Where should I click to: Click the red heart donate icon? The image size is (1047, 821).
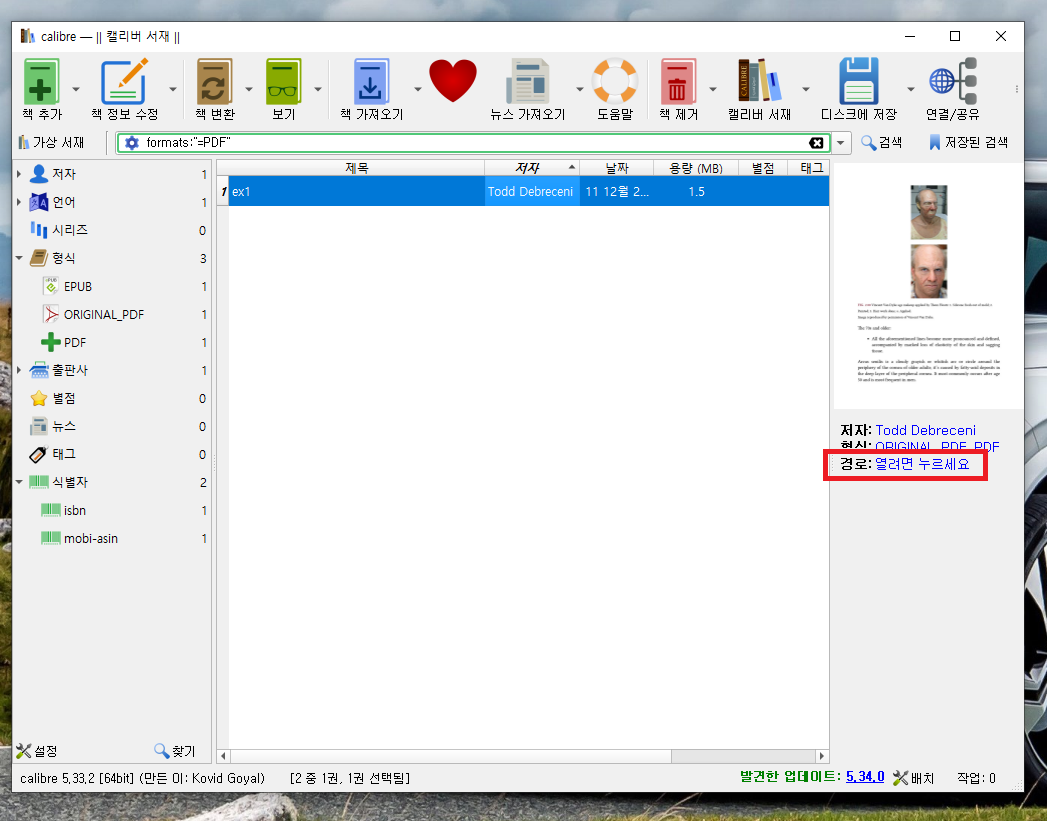453,81
